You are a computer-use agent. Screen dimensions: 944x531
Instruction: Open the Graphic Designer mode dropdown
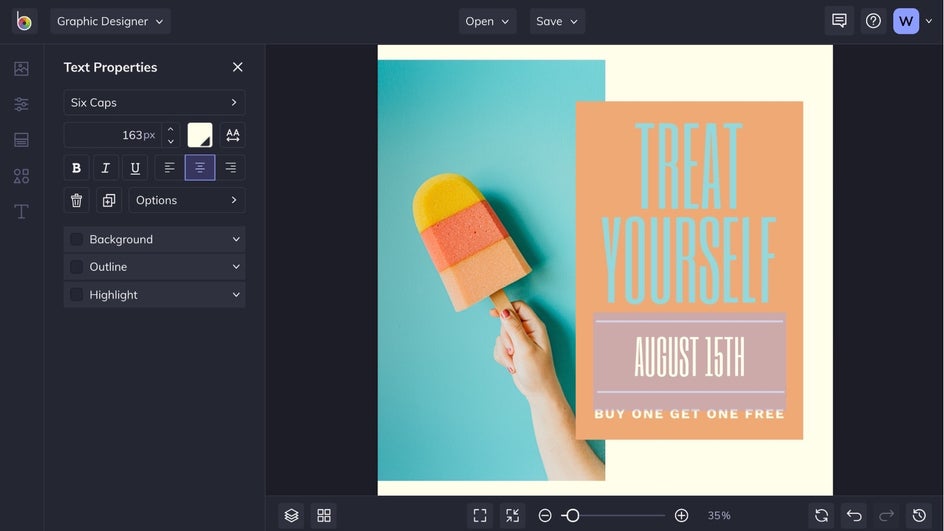[110, 21]
